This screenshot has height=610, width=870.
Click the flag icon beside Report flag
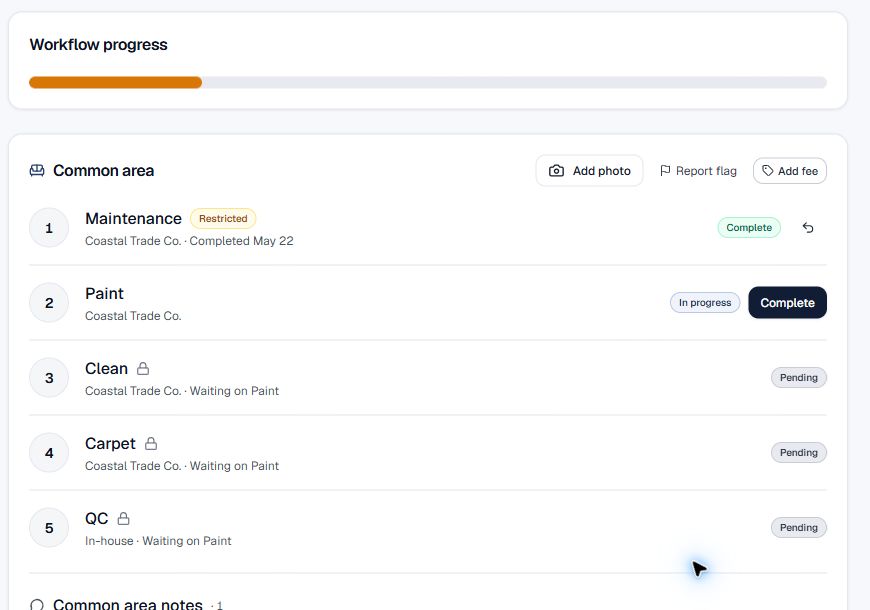point(665,171)
